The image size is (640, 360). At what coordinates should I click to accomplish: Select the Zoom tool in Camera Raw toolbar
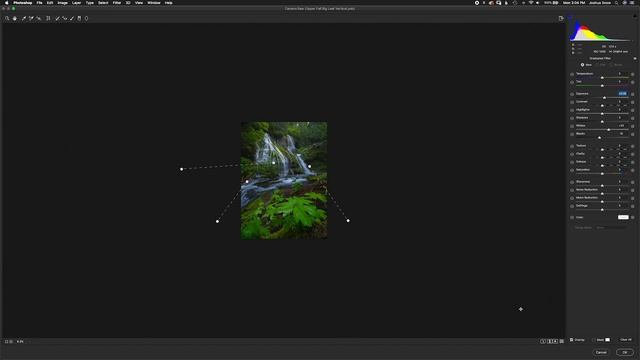(x=7, y=18)
